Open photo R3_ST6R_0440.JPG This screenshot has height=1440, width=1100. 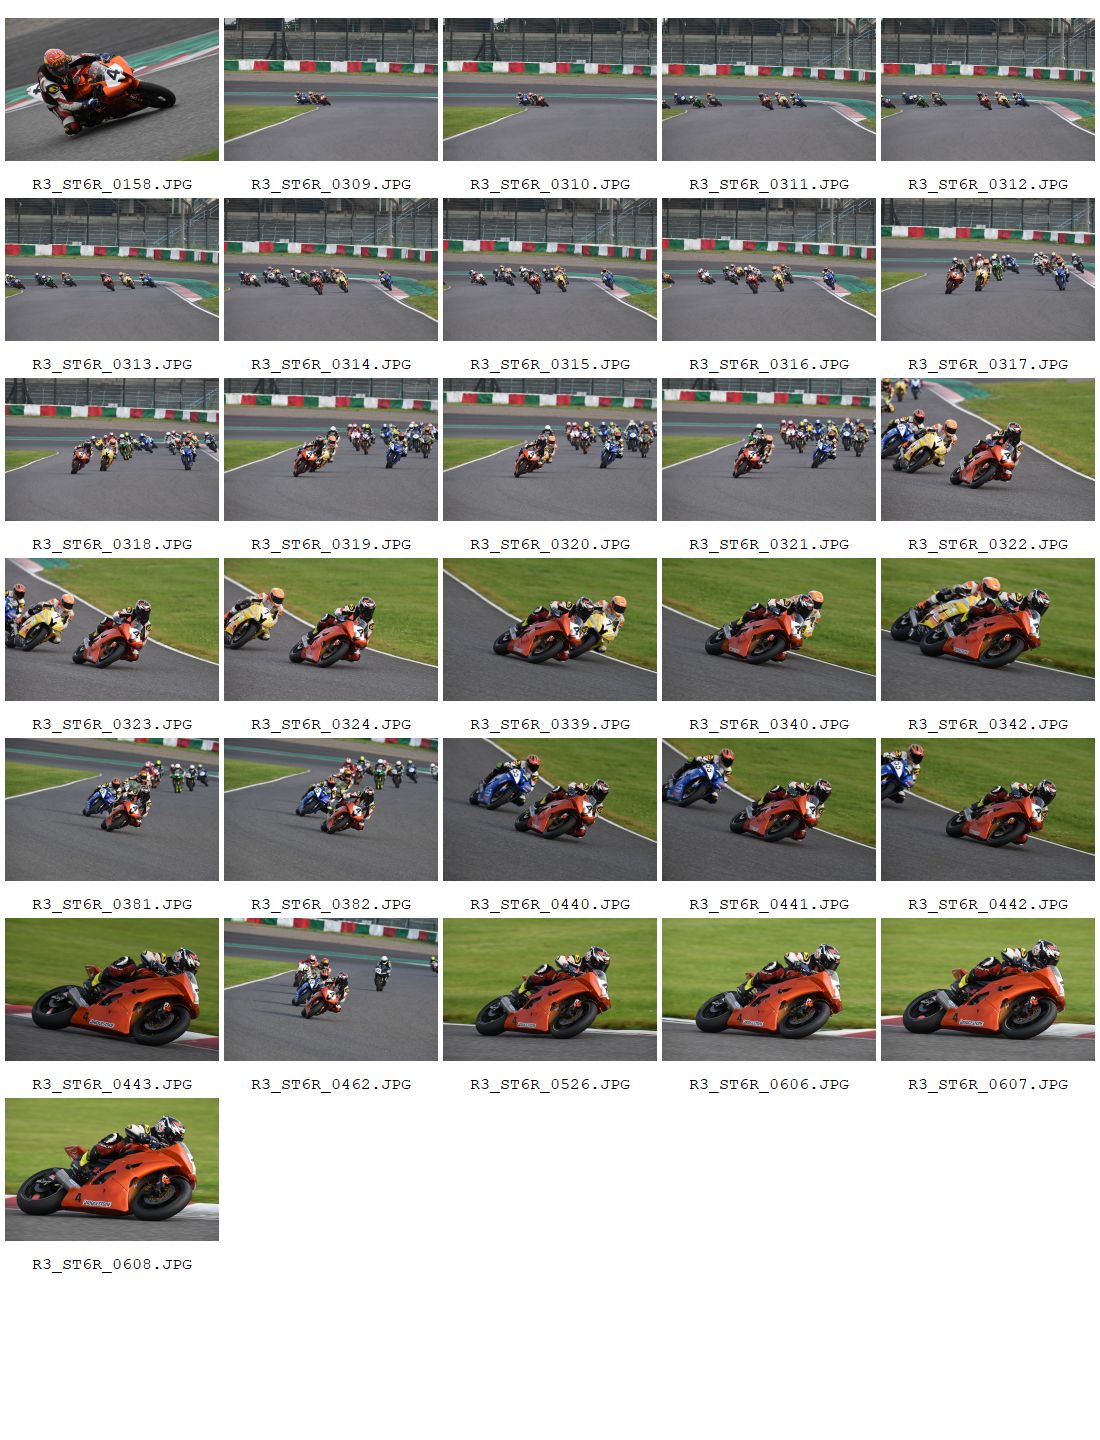pos(550,809)
